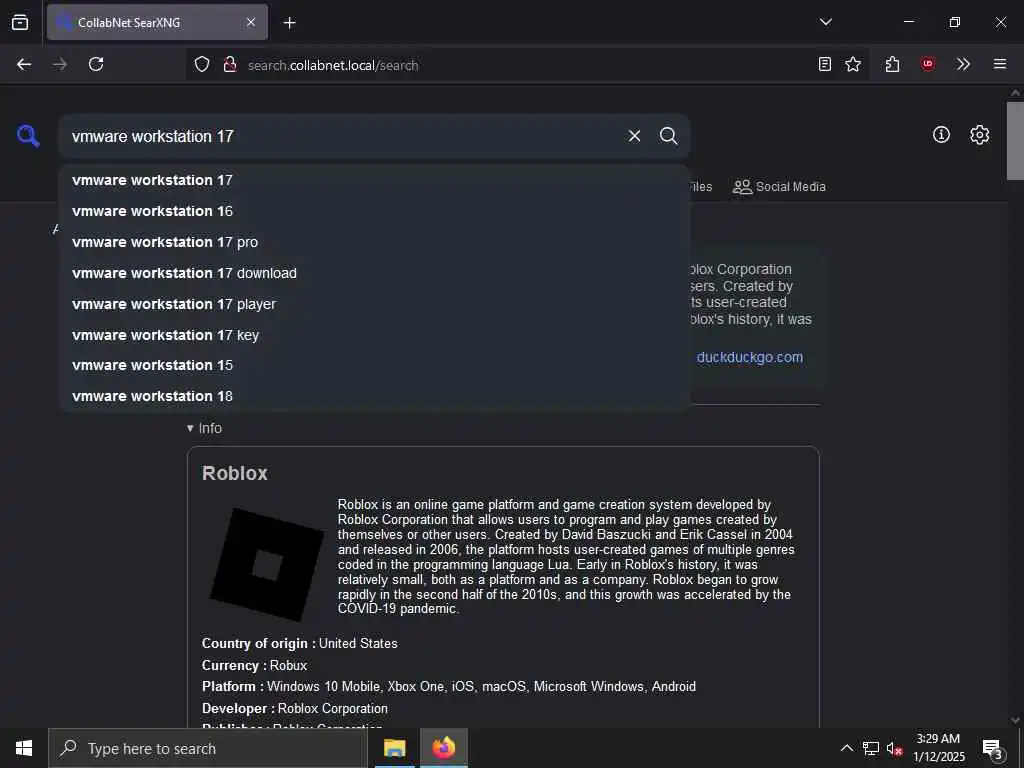Choose suggestion vmware workstation 17 player
The width and height of the screenshot is (1024, 768).
click(374, 304)
